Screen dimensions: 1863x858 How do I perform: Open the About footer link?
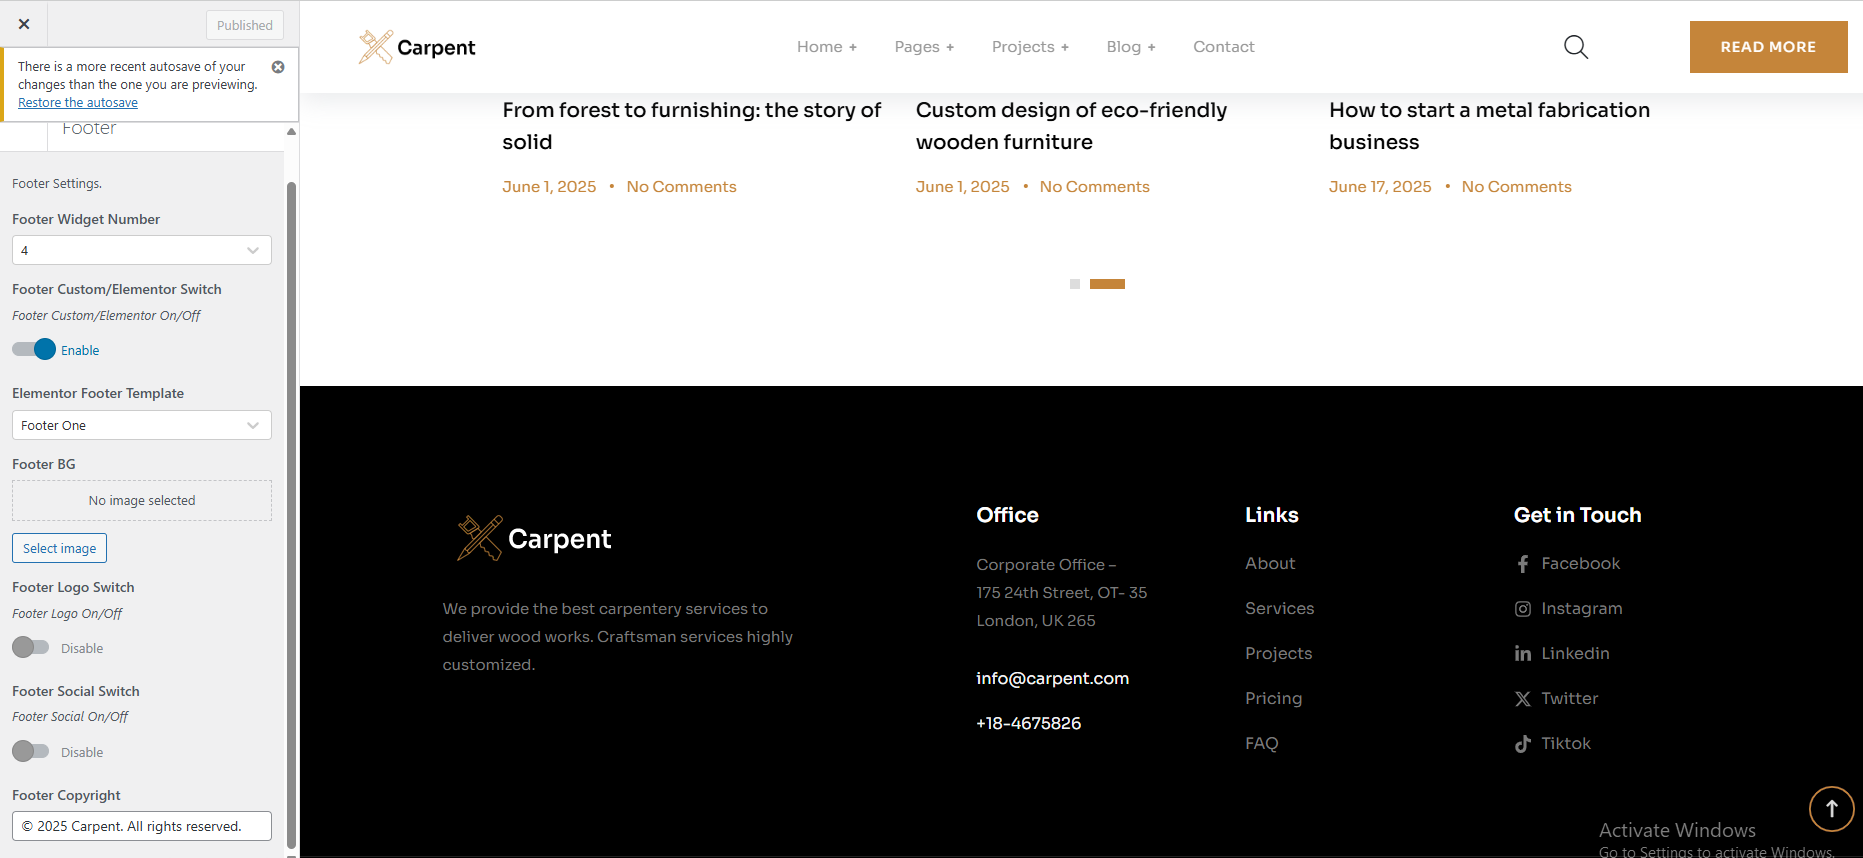[1270, 564]
